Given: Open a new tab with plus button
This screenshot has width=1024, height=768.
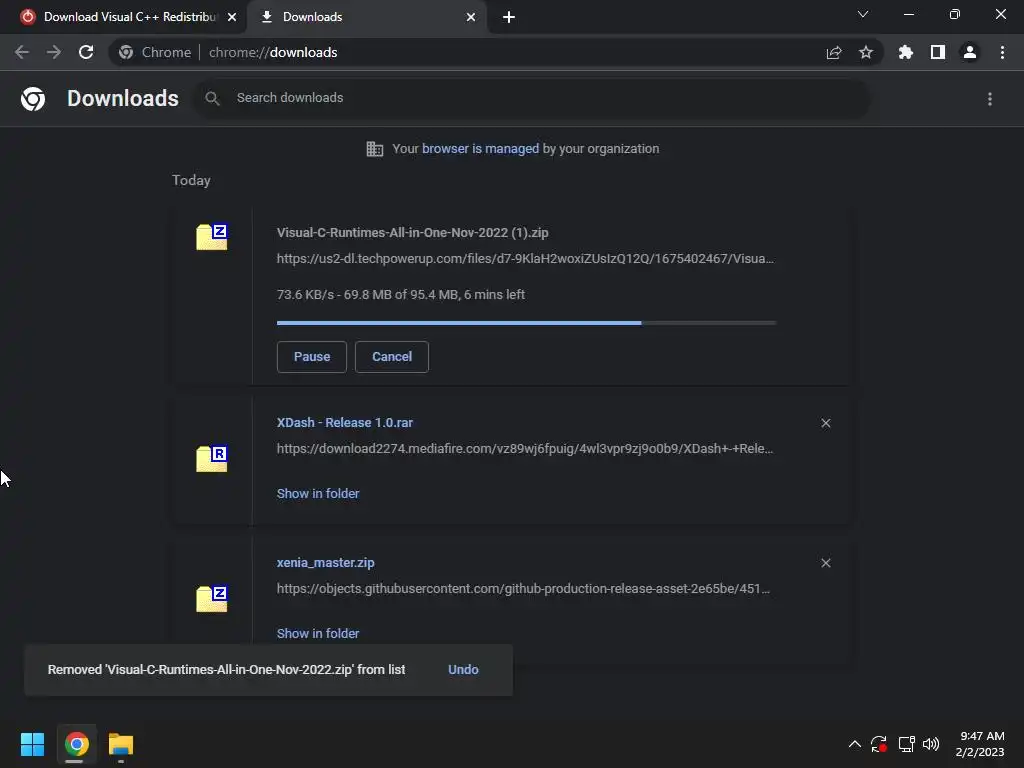Looking at the screenshot, I should (x=509, y=17).
